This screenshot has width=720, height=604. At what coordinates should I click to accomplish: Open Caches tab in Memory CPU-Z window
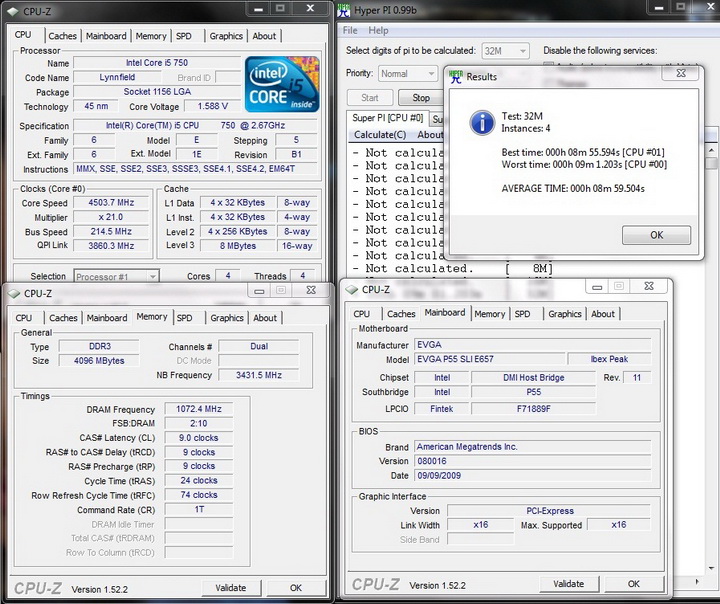pyautogui.click(x=63, y=318)
